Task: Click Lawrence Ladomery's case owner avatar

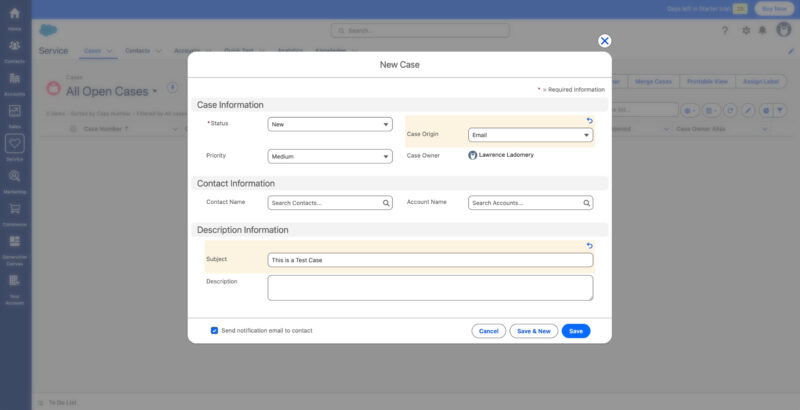Action: tap(472, 155)
